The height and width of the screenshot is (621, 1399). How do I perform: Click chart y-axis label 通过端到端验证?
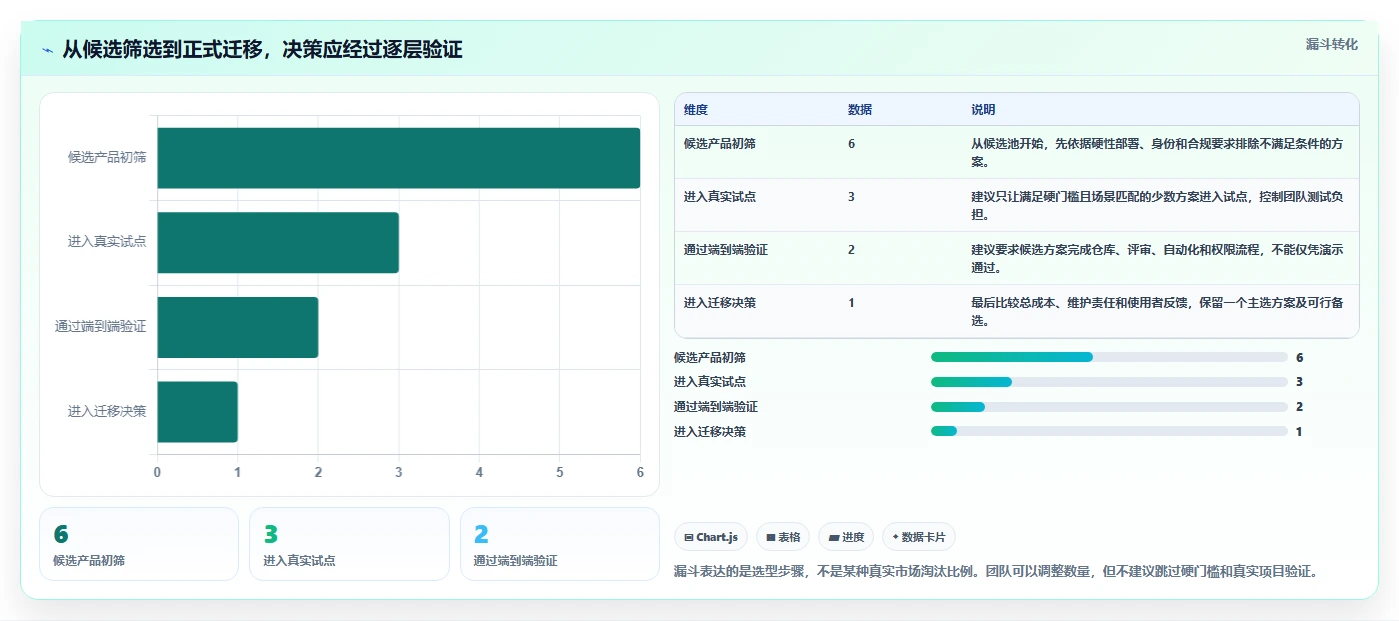101,327
